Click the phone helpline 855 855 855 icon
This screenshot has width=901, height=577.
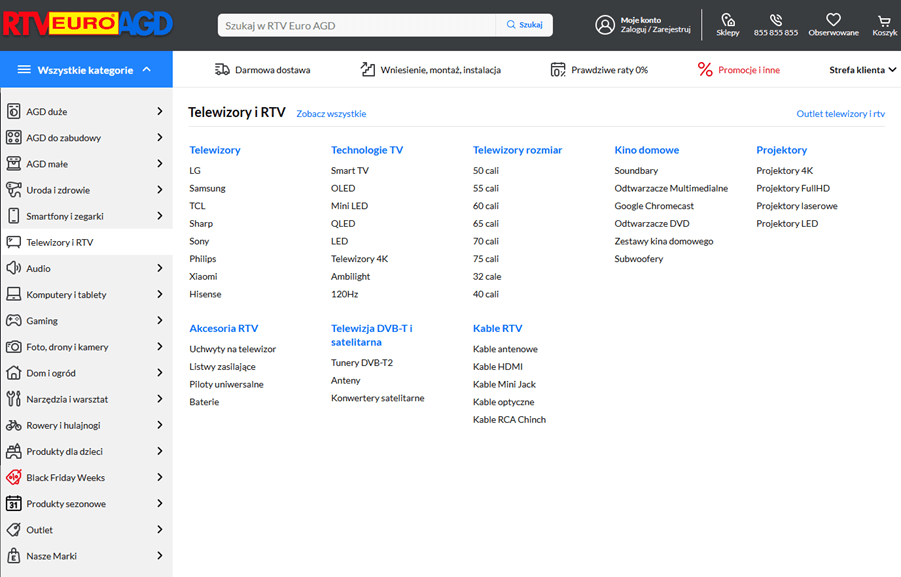[775, 20]
